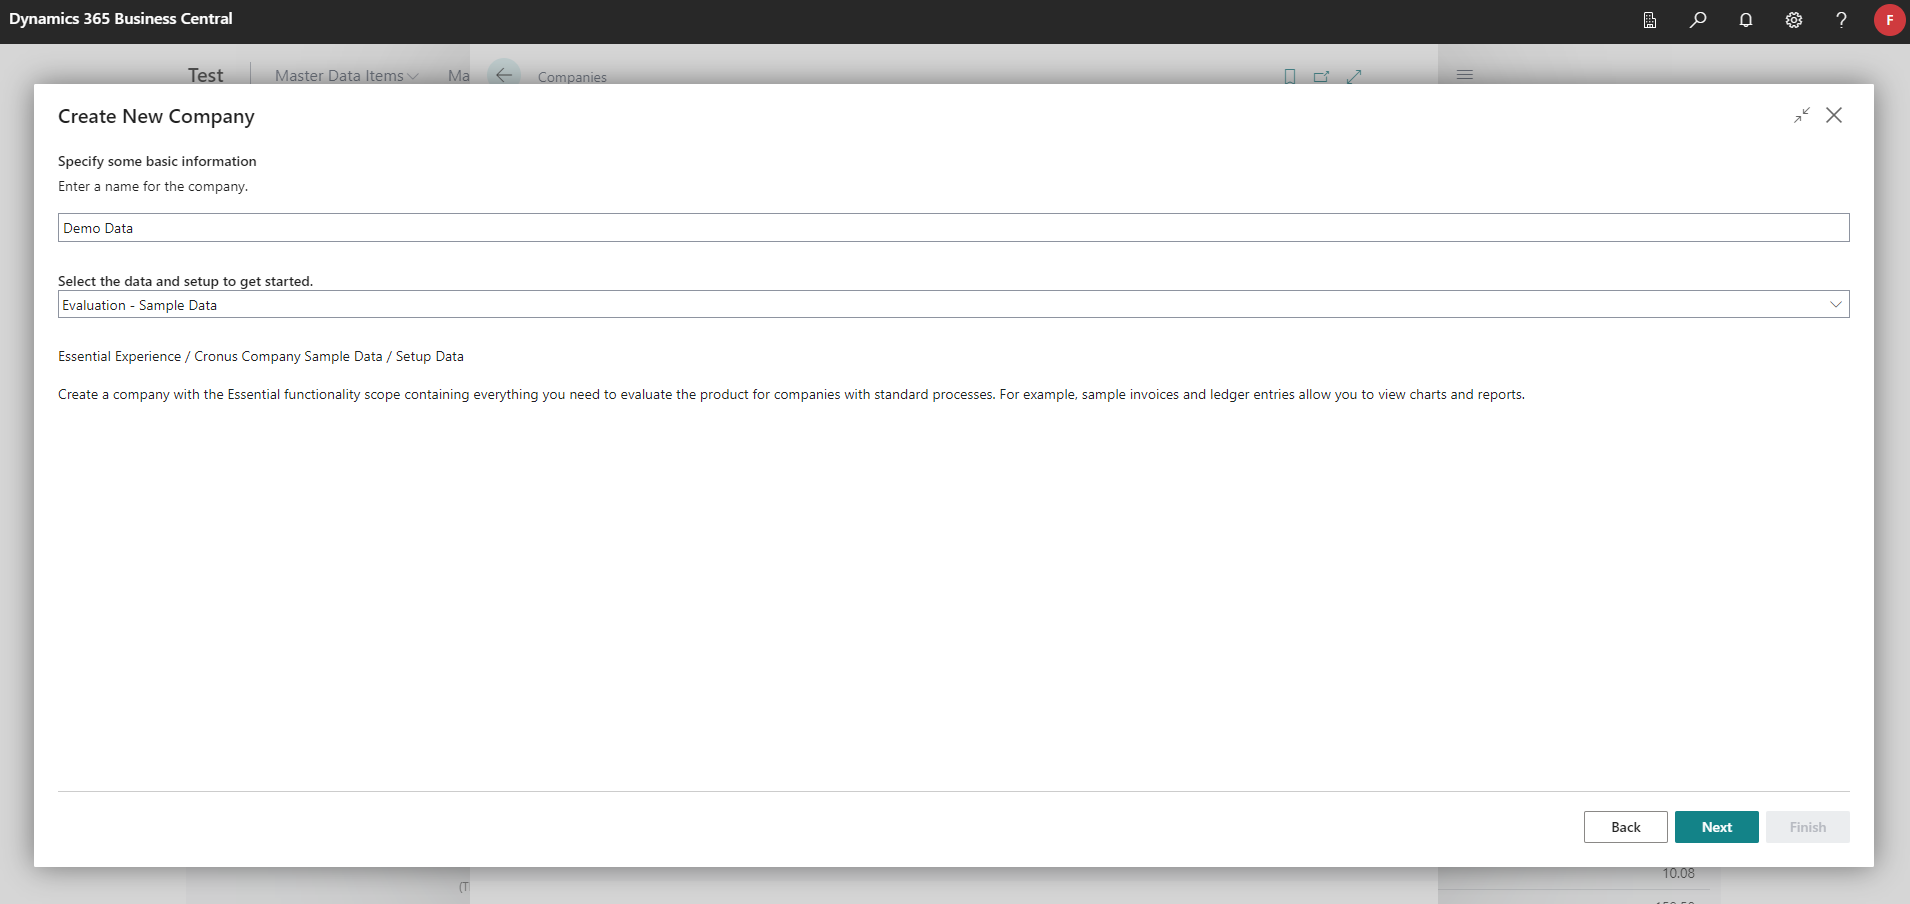
Task: Open the settings gear menu
Action: (1794, 20)
